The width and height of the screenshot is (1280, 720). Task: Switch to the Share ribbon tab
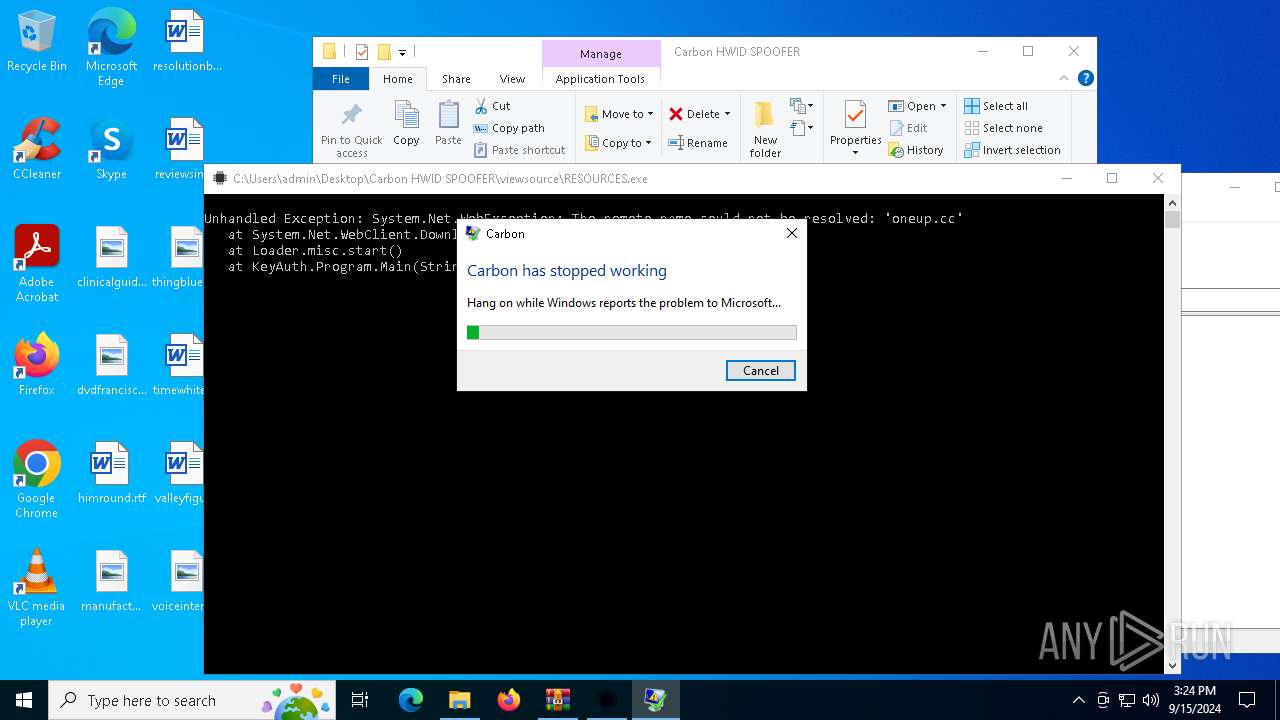tap(456, 79)
